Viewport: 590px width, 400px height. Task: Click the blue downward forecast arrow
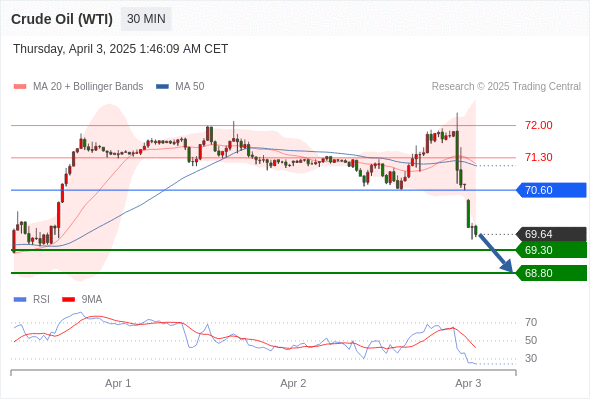[x=496, y=253]
